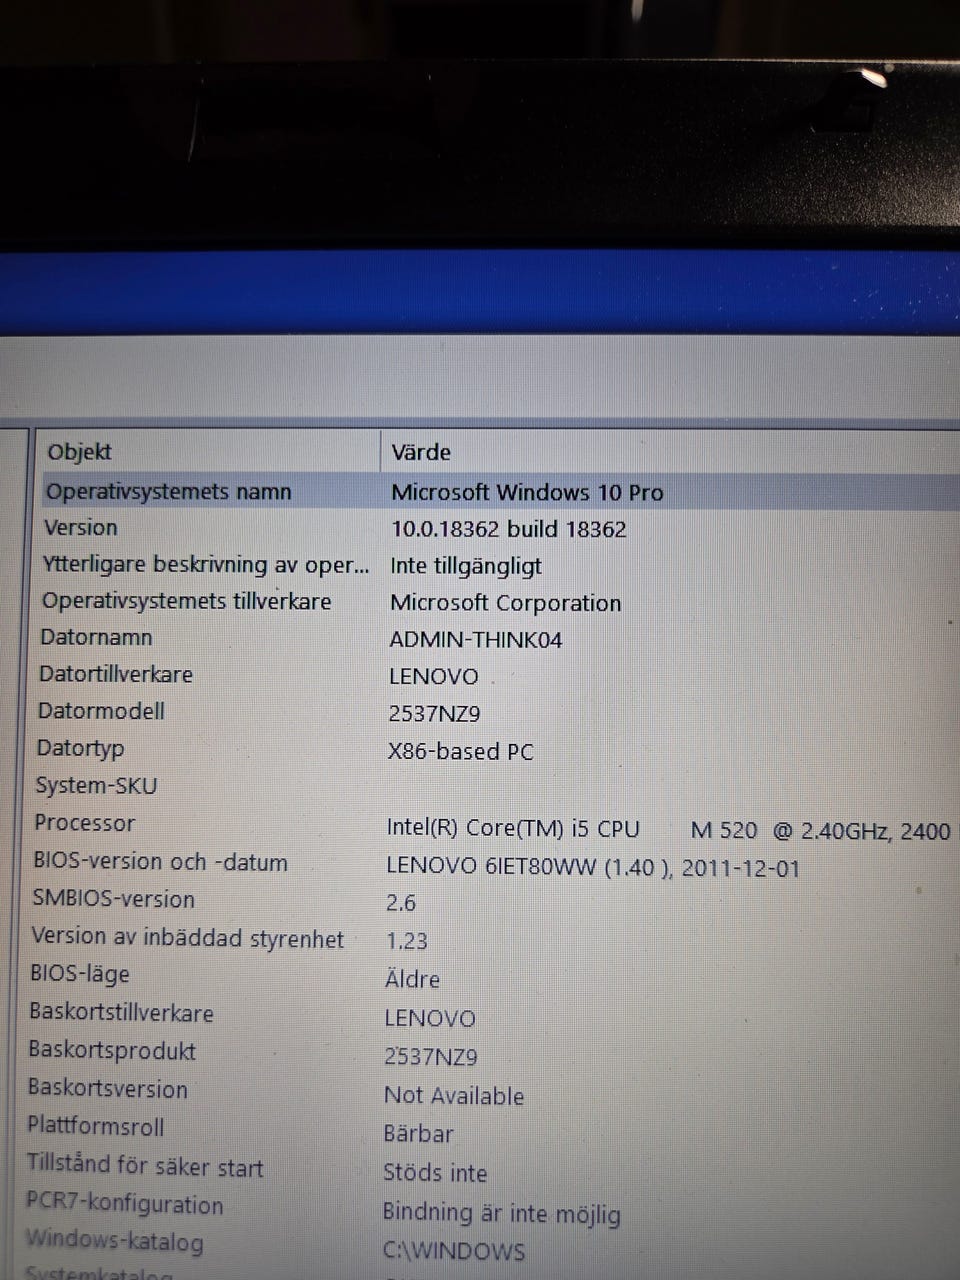
Task: Select the Datornamn row
Action: coord(96,637)
